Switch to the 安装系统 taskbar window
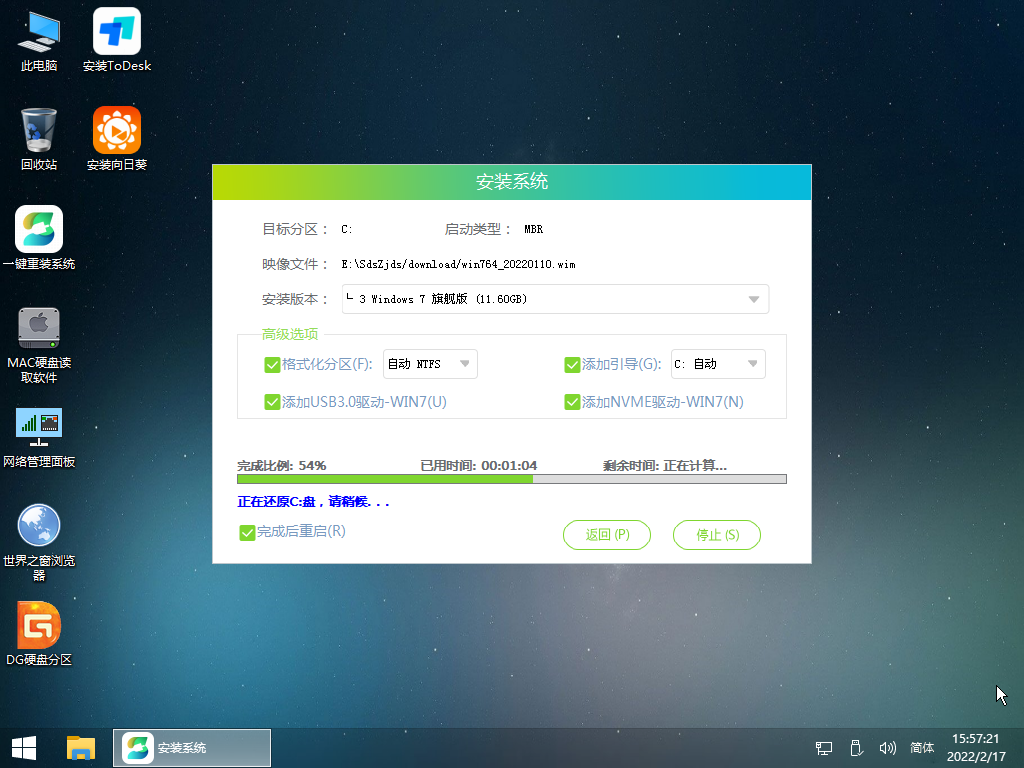The width and height of the screenshot is (1024, 768). (x=190, y=747)
